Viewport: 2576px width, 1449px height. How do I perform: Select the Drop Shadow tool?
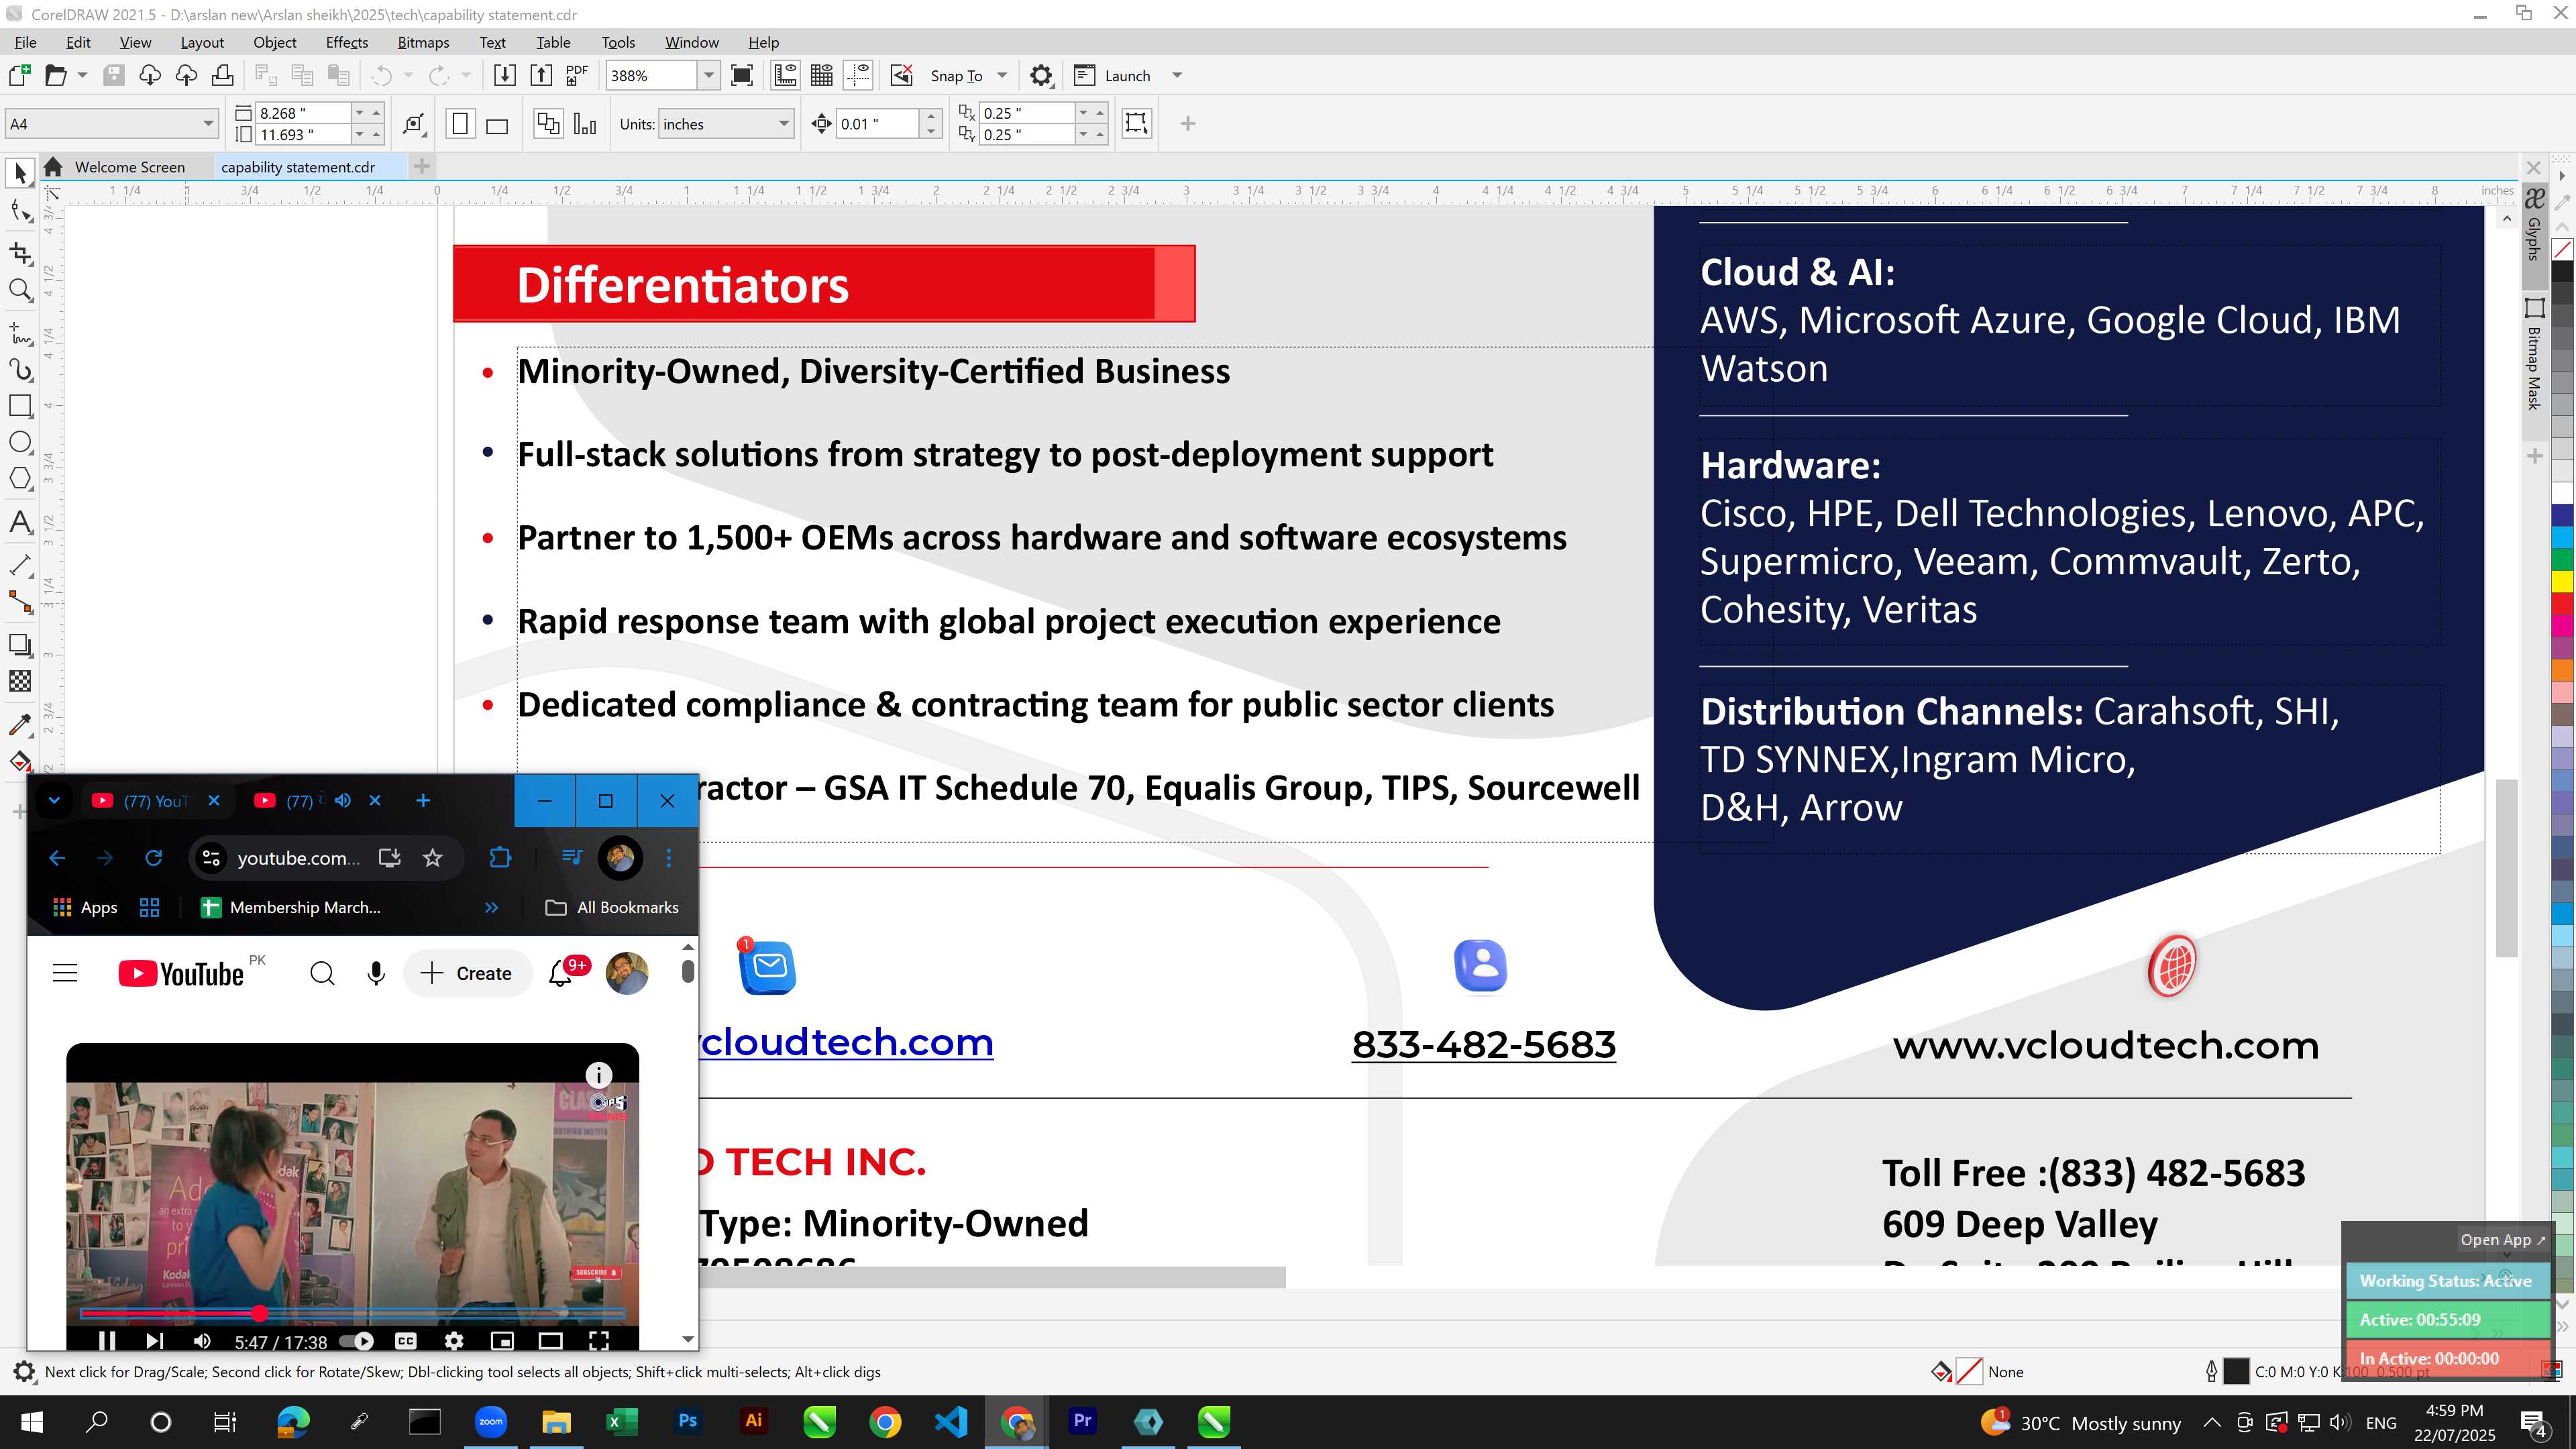tap(20, 645)
